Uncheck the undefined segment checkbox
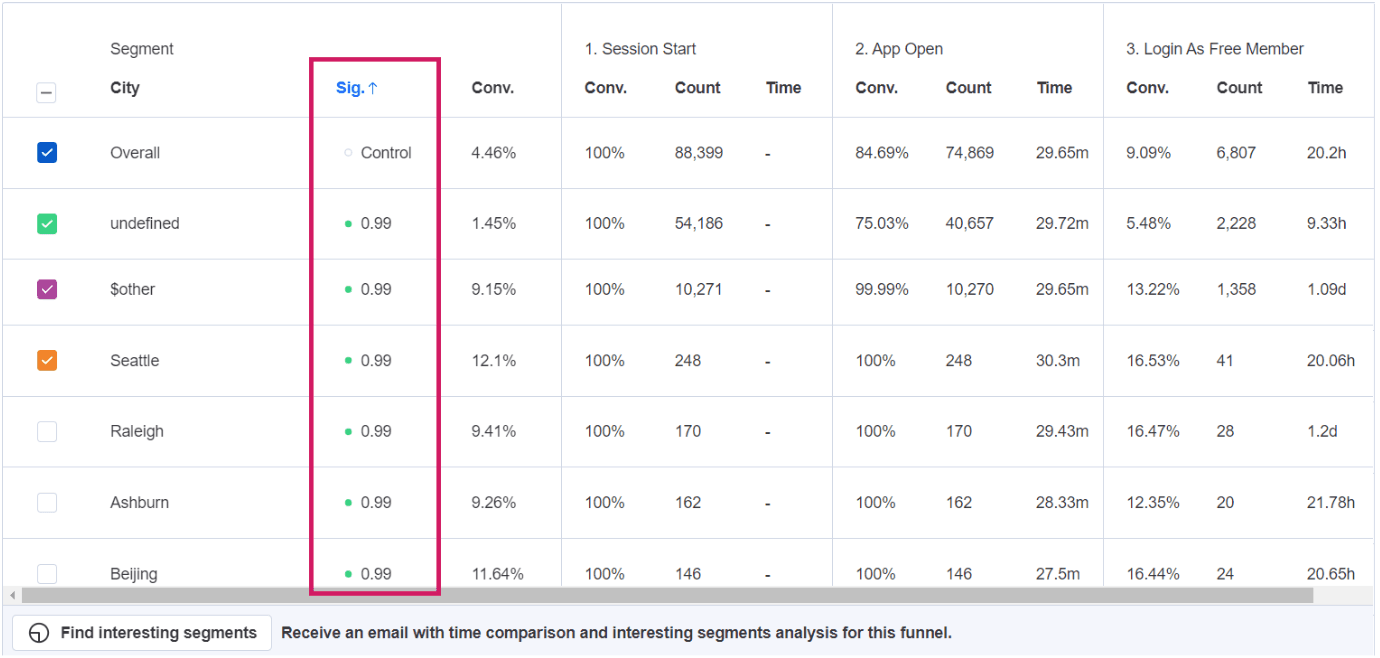 click(47, 224)
